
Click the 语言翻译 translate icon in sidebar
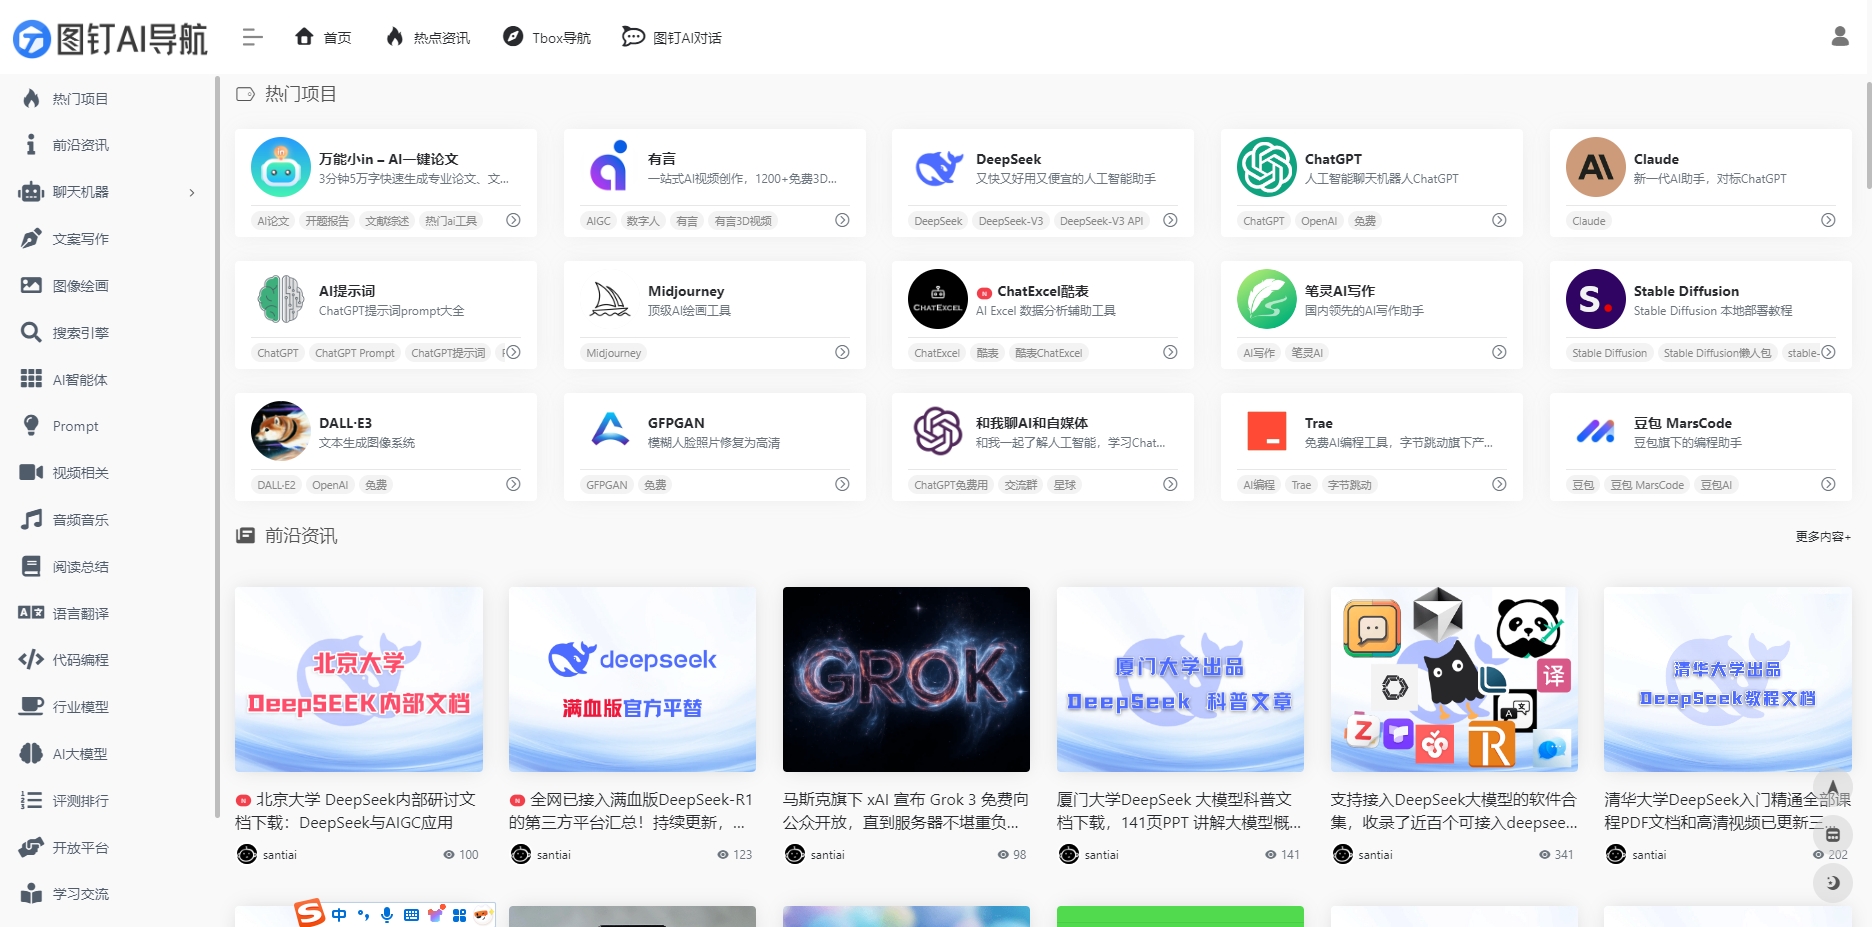pyautogui.click(x=31, y=613)
